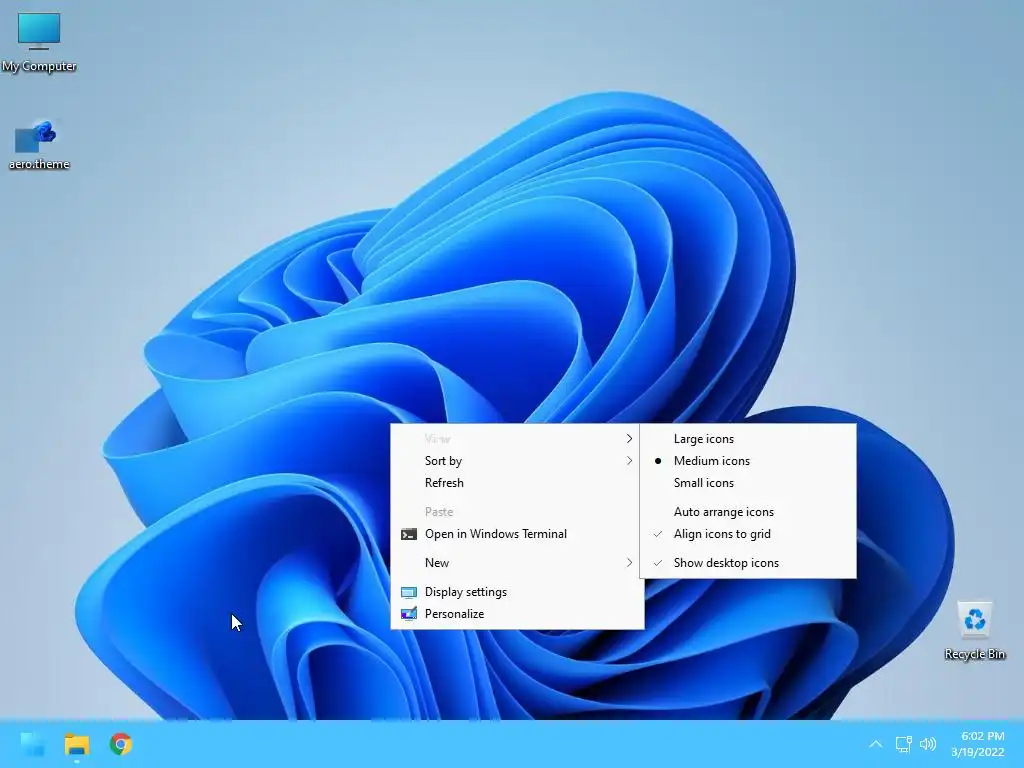Click the Personalize icon in menu
Image resolution: width=1024 pixels, height=768 pixels.
coord(409,614)
